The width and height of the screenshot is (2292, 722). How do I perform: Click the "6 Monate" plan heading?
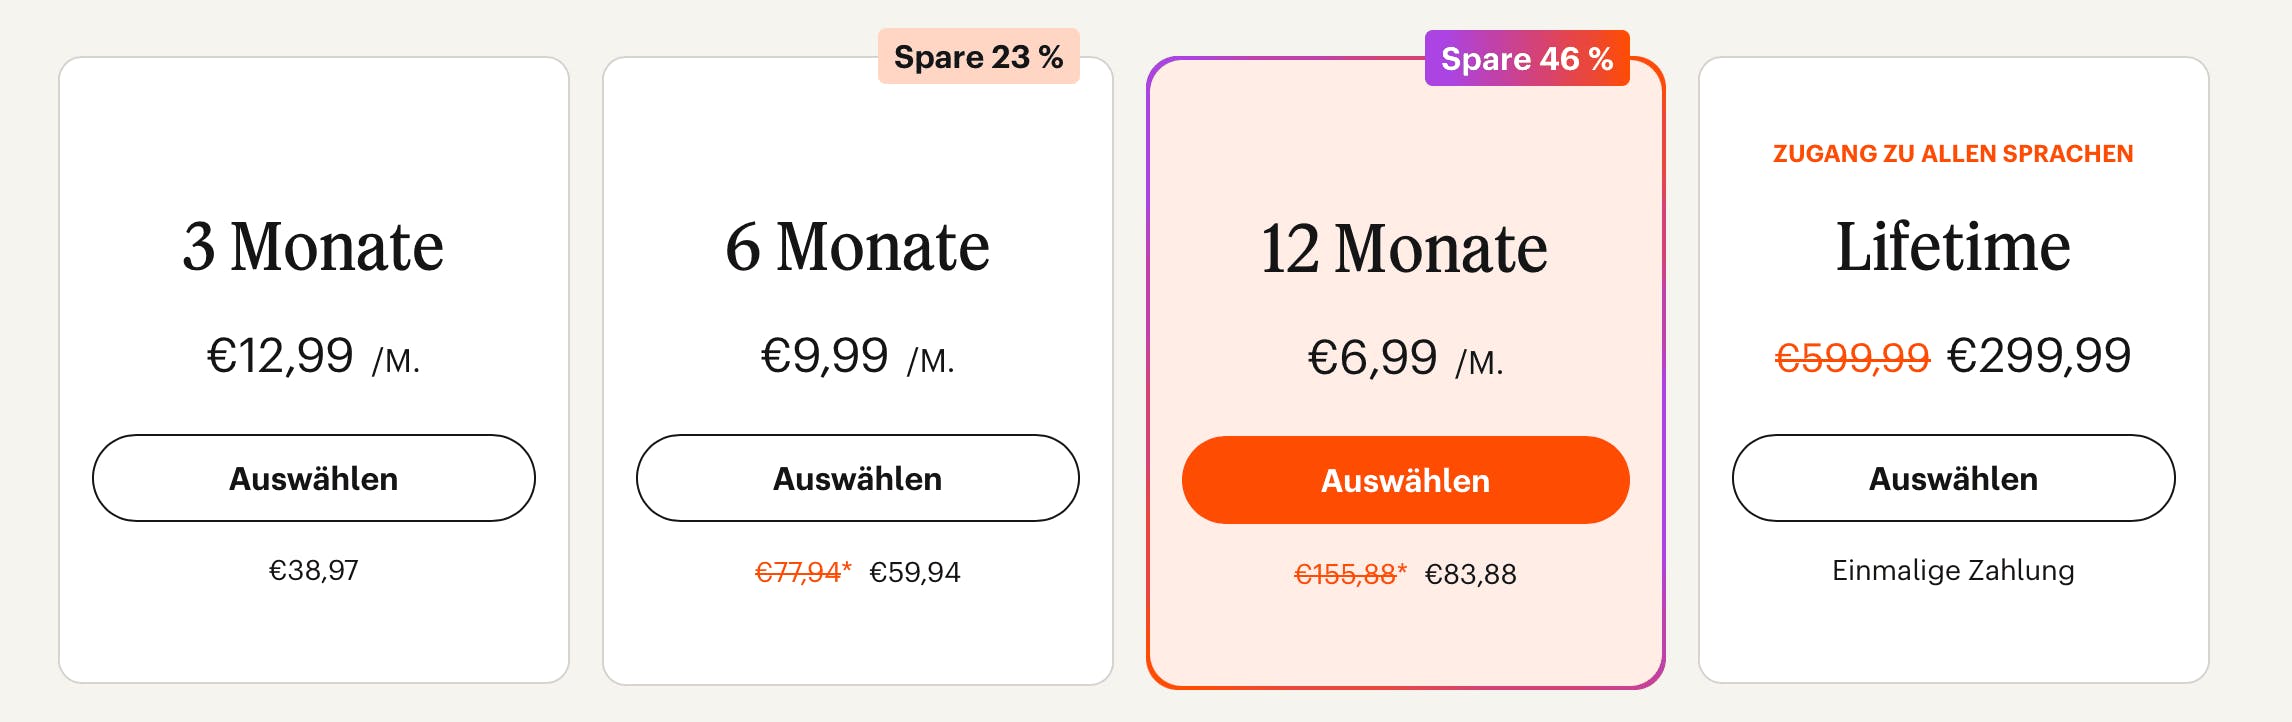[857, 246]
